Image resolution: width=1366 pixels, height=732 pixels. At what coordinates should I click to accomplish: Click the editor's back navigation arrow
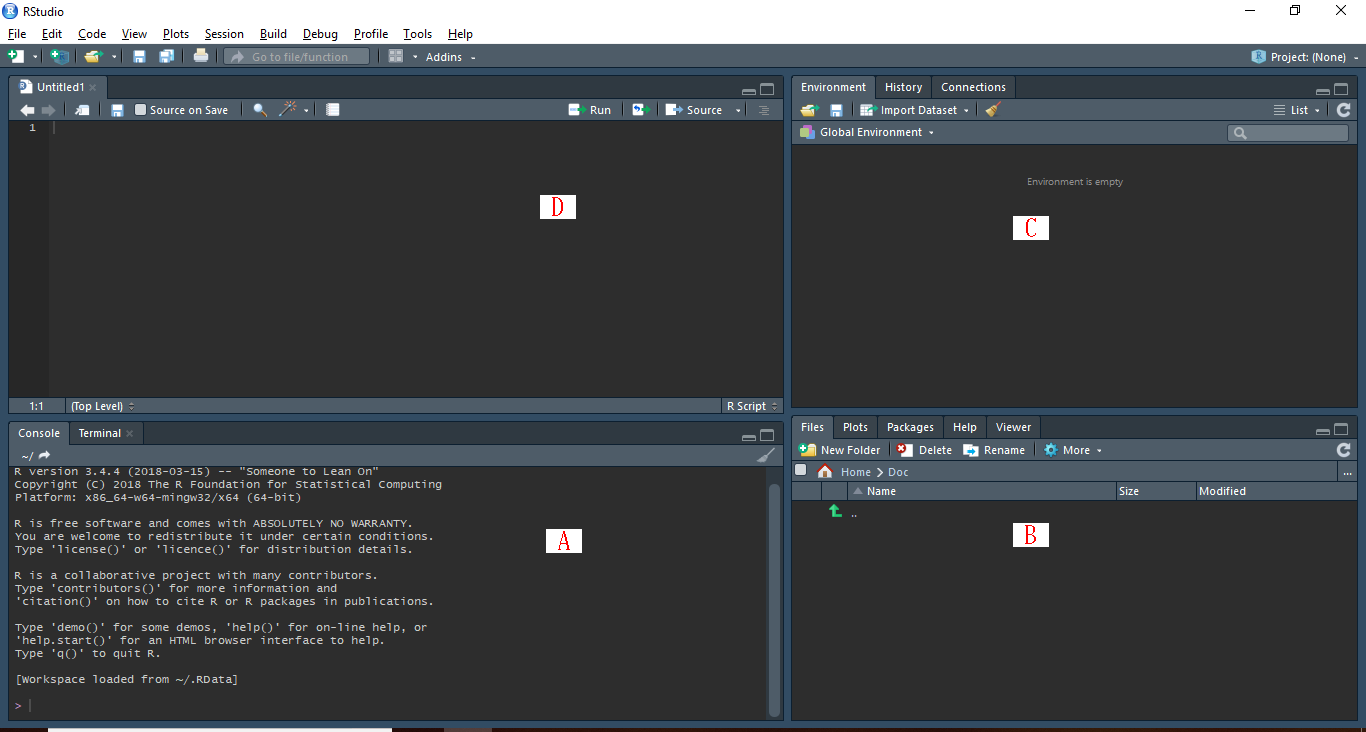[x=27, y=110]
